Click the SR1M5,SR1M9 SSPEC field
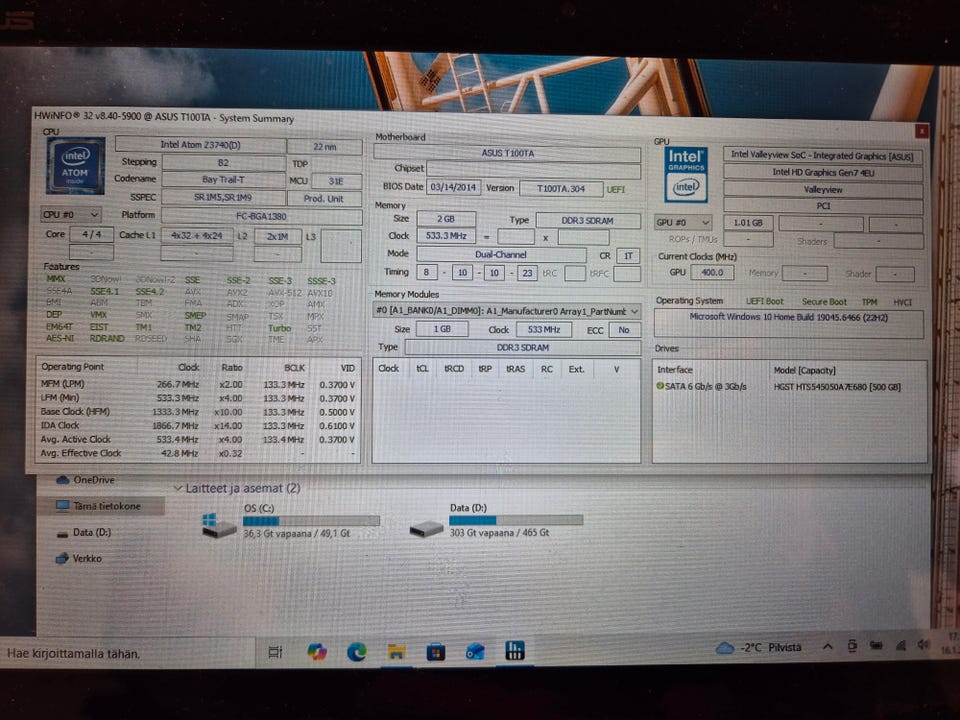This screenshot has height=720, width=960. tap(223, 197)
